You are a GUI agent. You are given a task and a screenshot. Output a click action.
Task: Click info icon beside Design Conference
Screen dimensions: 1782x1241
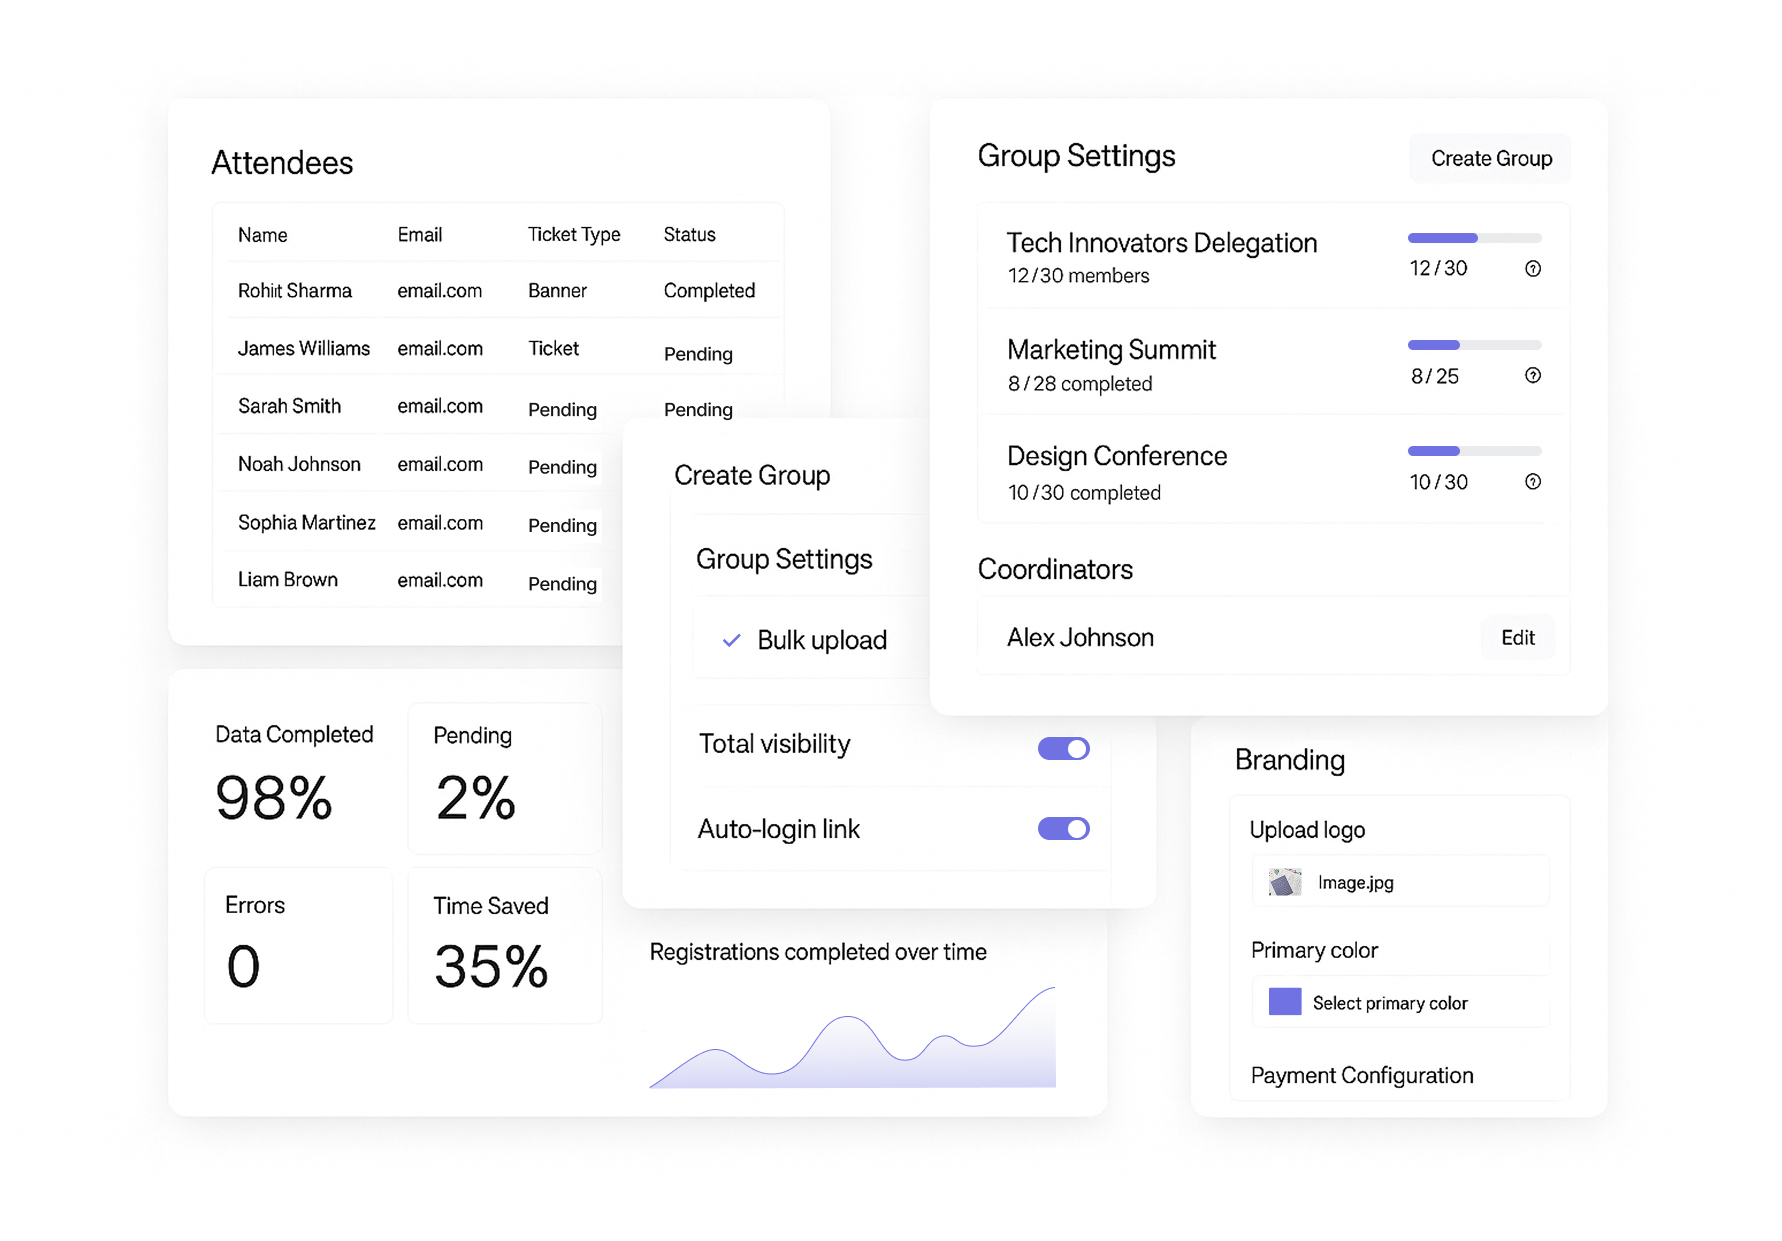1532,482
